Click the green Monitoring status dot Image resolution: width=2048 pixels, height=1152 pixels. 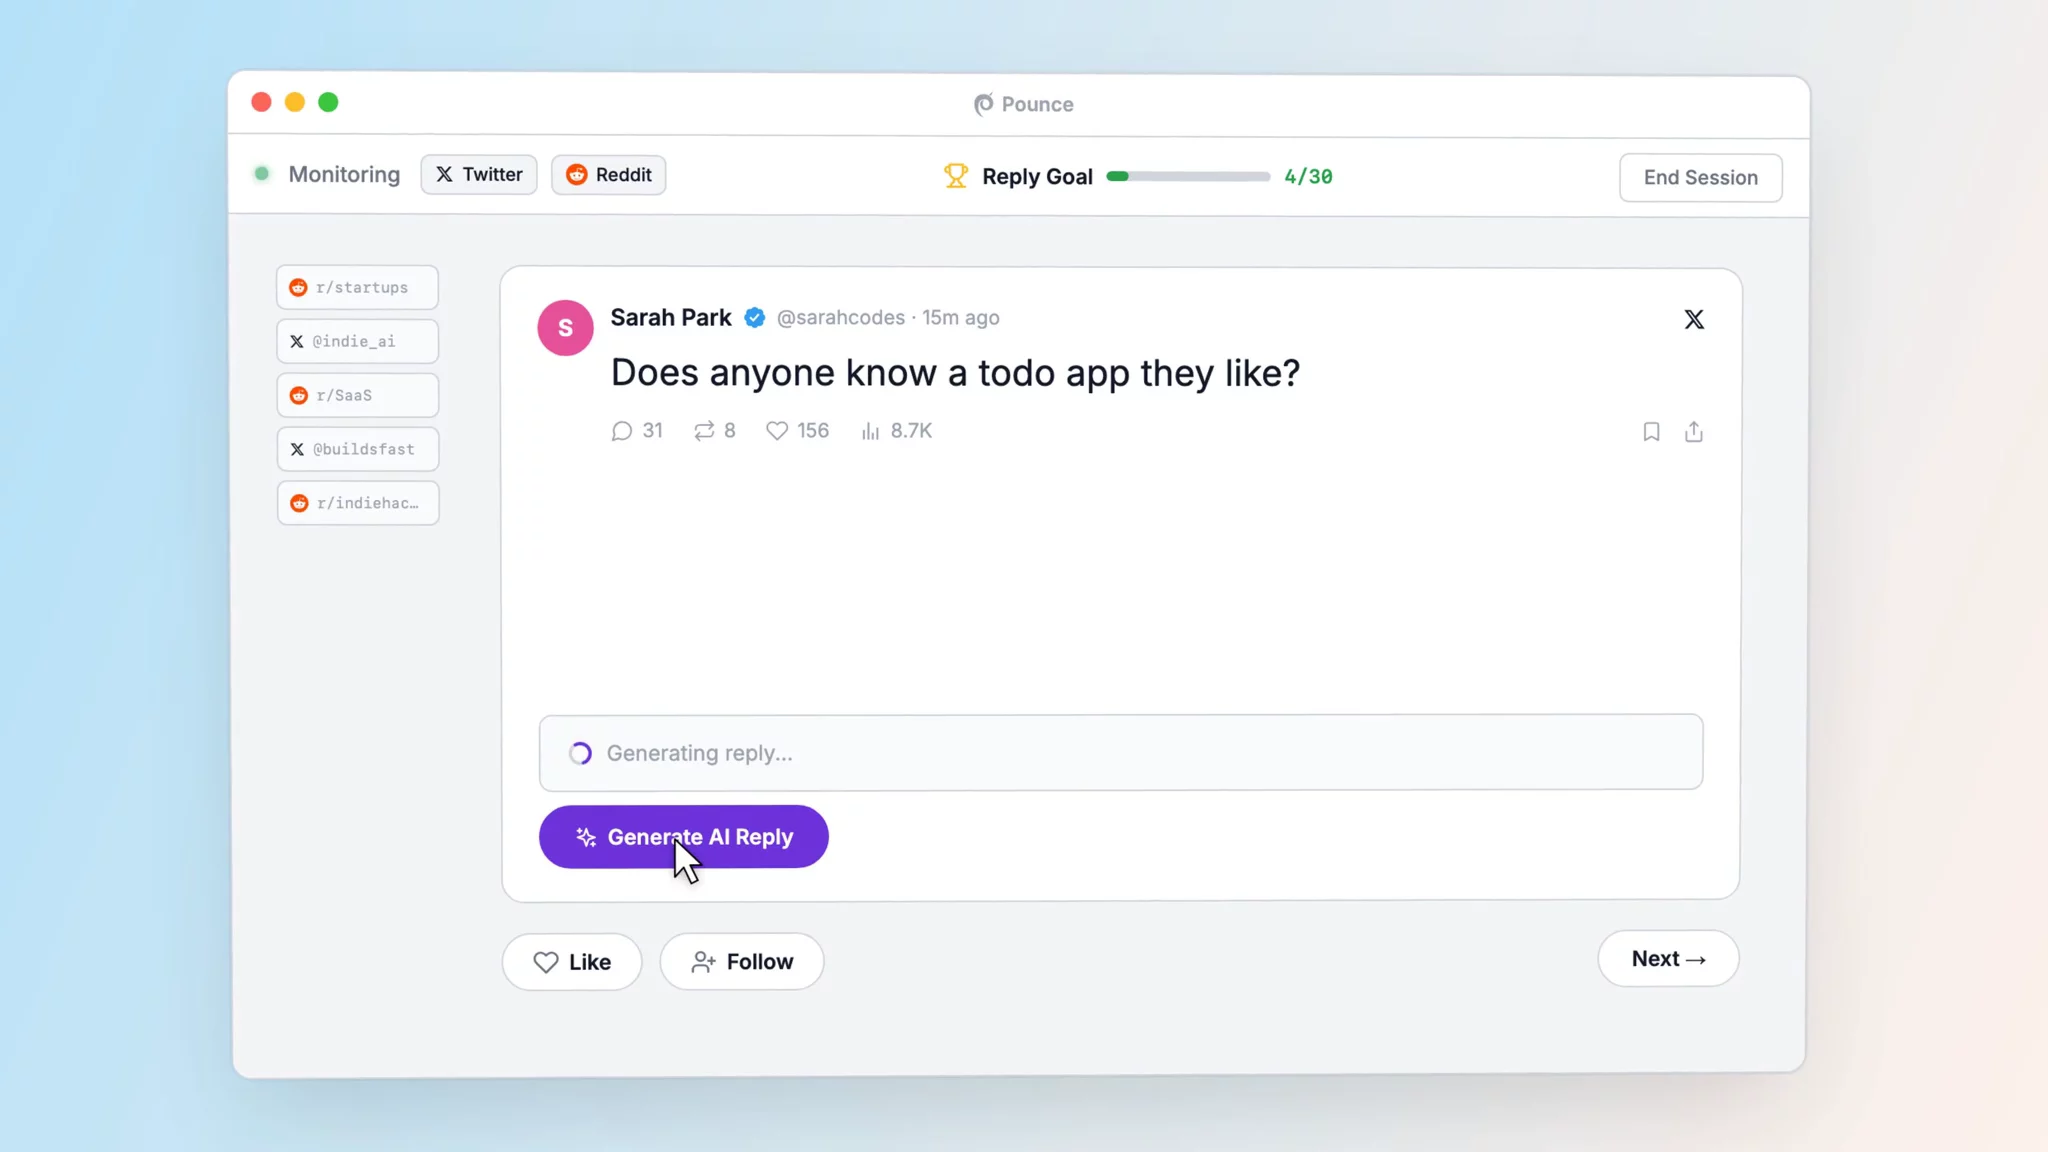point(262,174)
